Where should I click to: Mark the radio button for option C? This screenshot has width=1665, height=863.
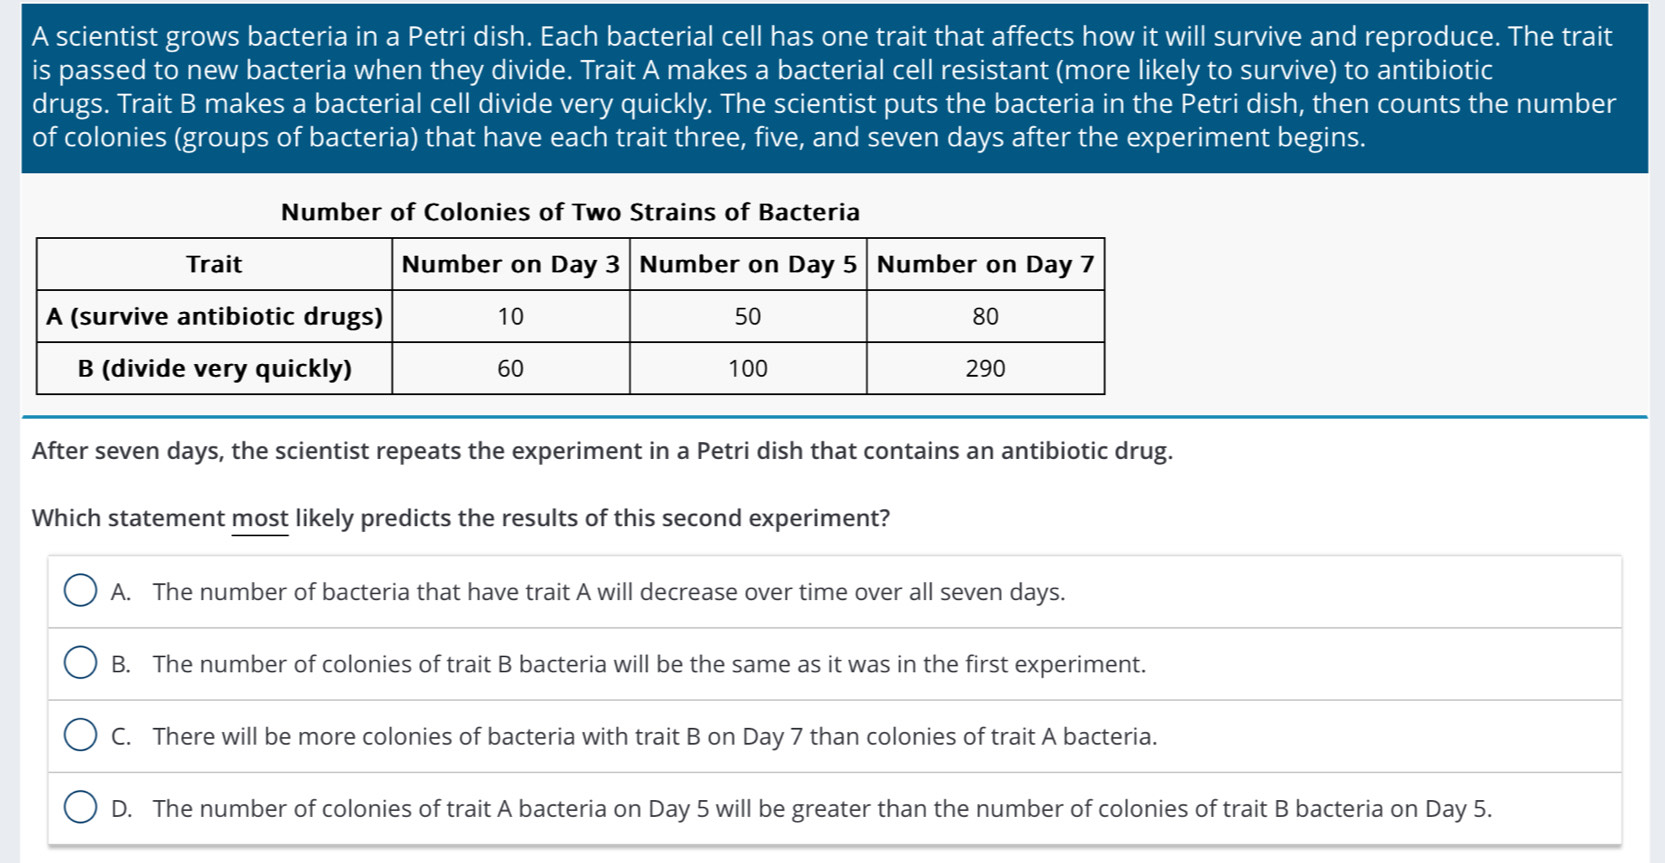[x=80, y=735]
